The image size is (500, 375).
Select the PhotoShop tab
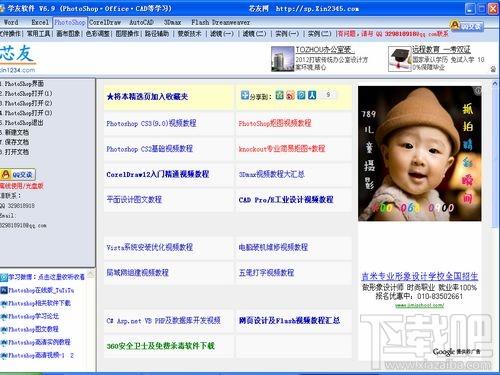point(70,22)
